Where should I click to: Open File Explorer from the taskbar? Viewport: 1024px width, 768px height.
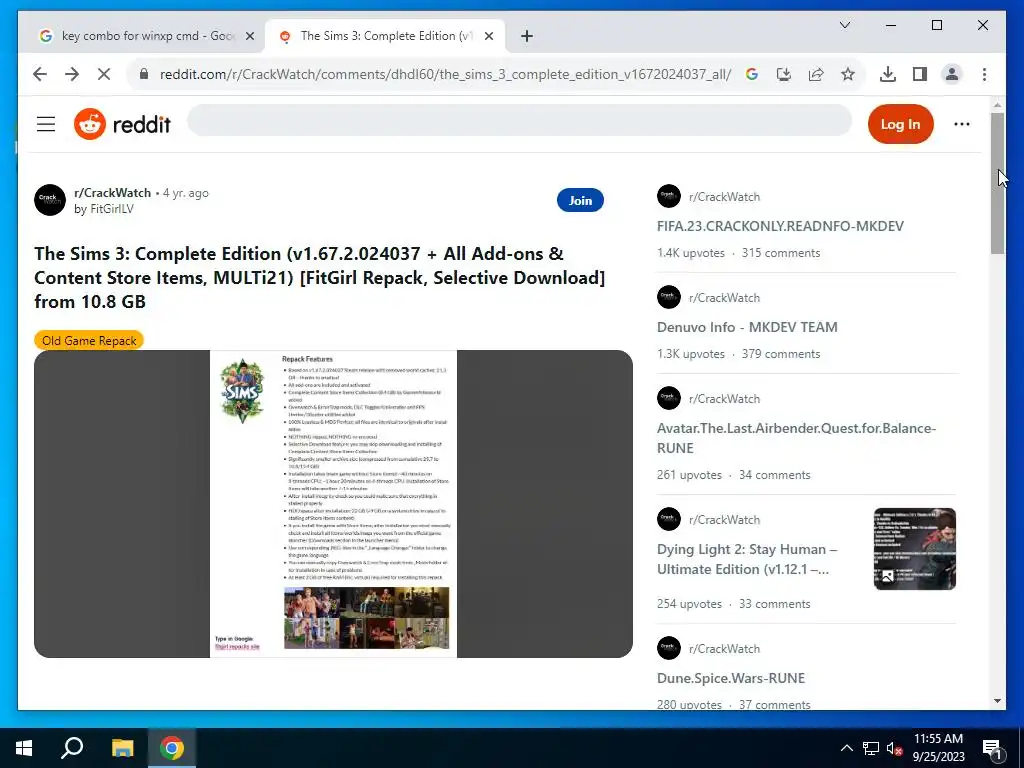click(x=122, y=748)
